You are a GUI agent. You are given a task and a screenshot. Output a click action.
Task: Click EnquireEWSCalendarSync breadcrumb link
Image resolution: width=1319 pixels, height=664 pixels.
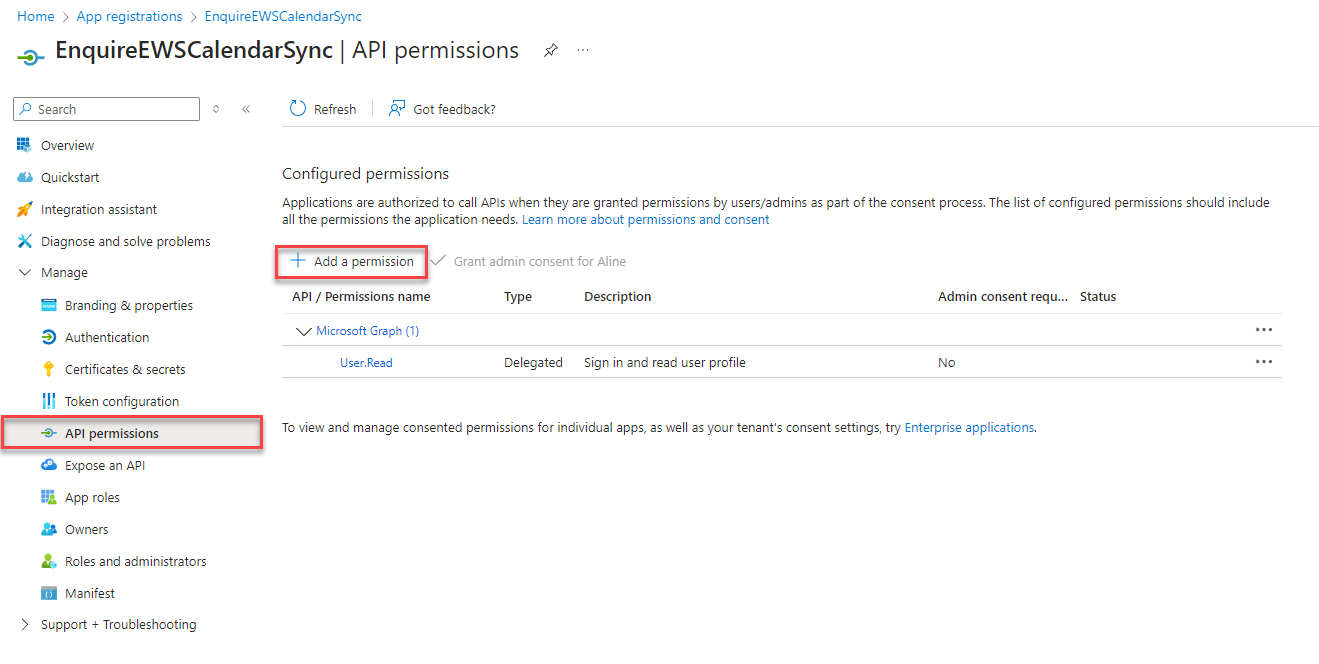tap(283, 16)
